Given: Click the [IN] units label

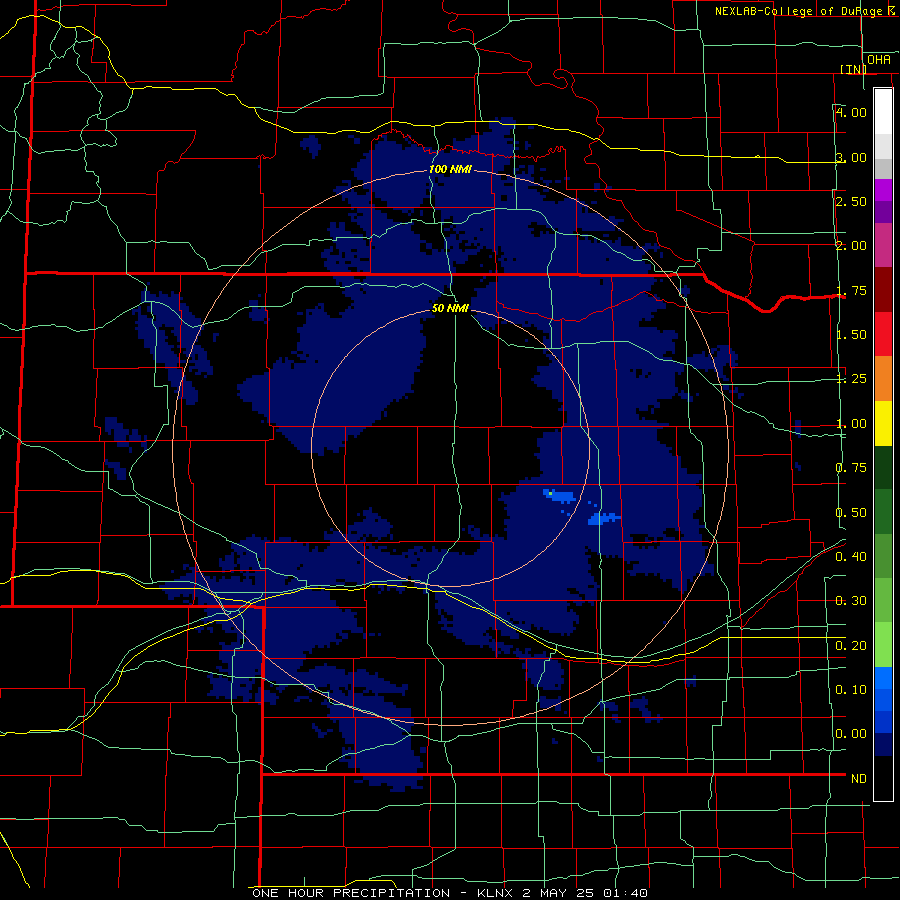Looking at the screenshot, I should point(854,69).
